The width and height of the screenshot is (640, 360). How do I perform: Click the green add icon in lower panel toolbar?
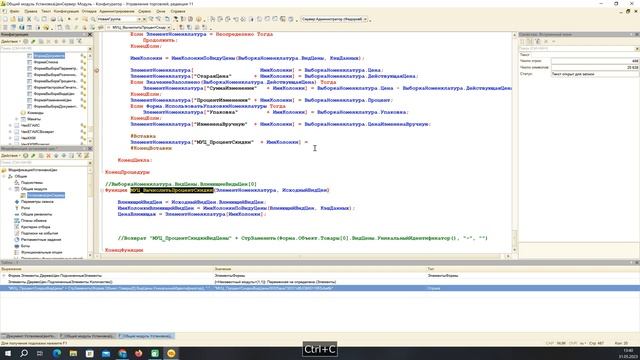click(25, 156)
